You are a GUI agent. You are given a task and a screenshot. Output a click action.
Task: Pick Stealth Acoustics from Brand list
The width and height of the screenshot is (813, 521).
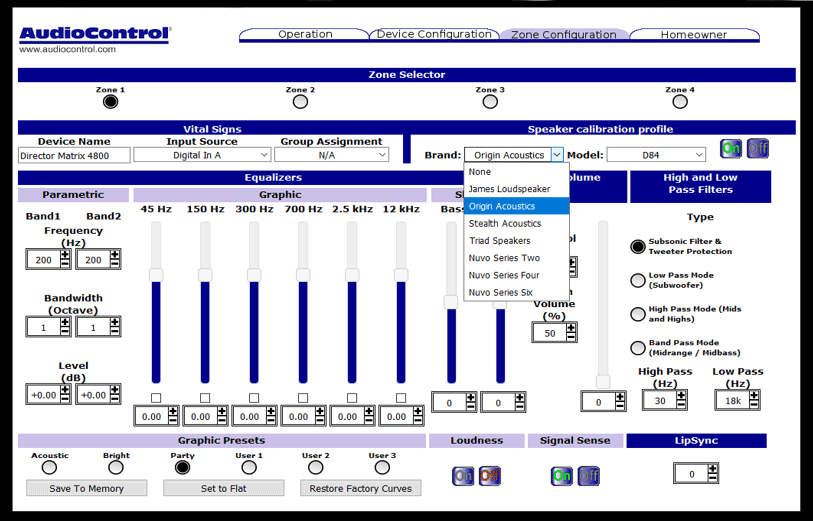(516, 223)
